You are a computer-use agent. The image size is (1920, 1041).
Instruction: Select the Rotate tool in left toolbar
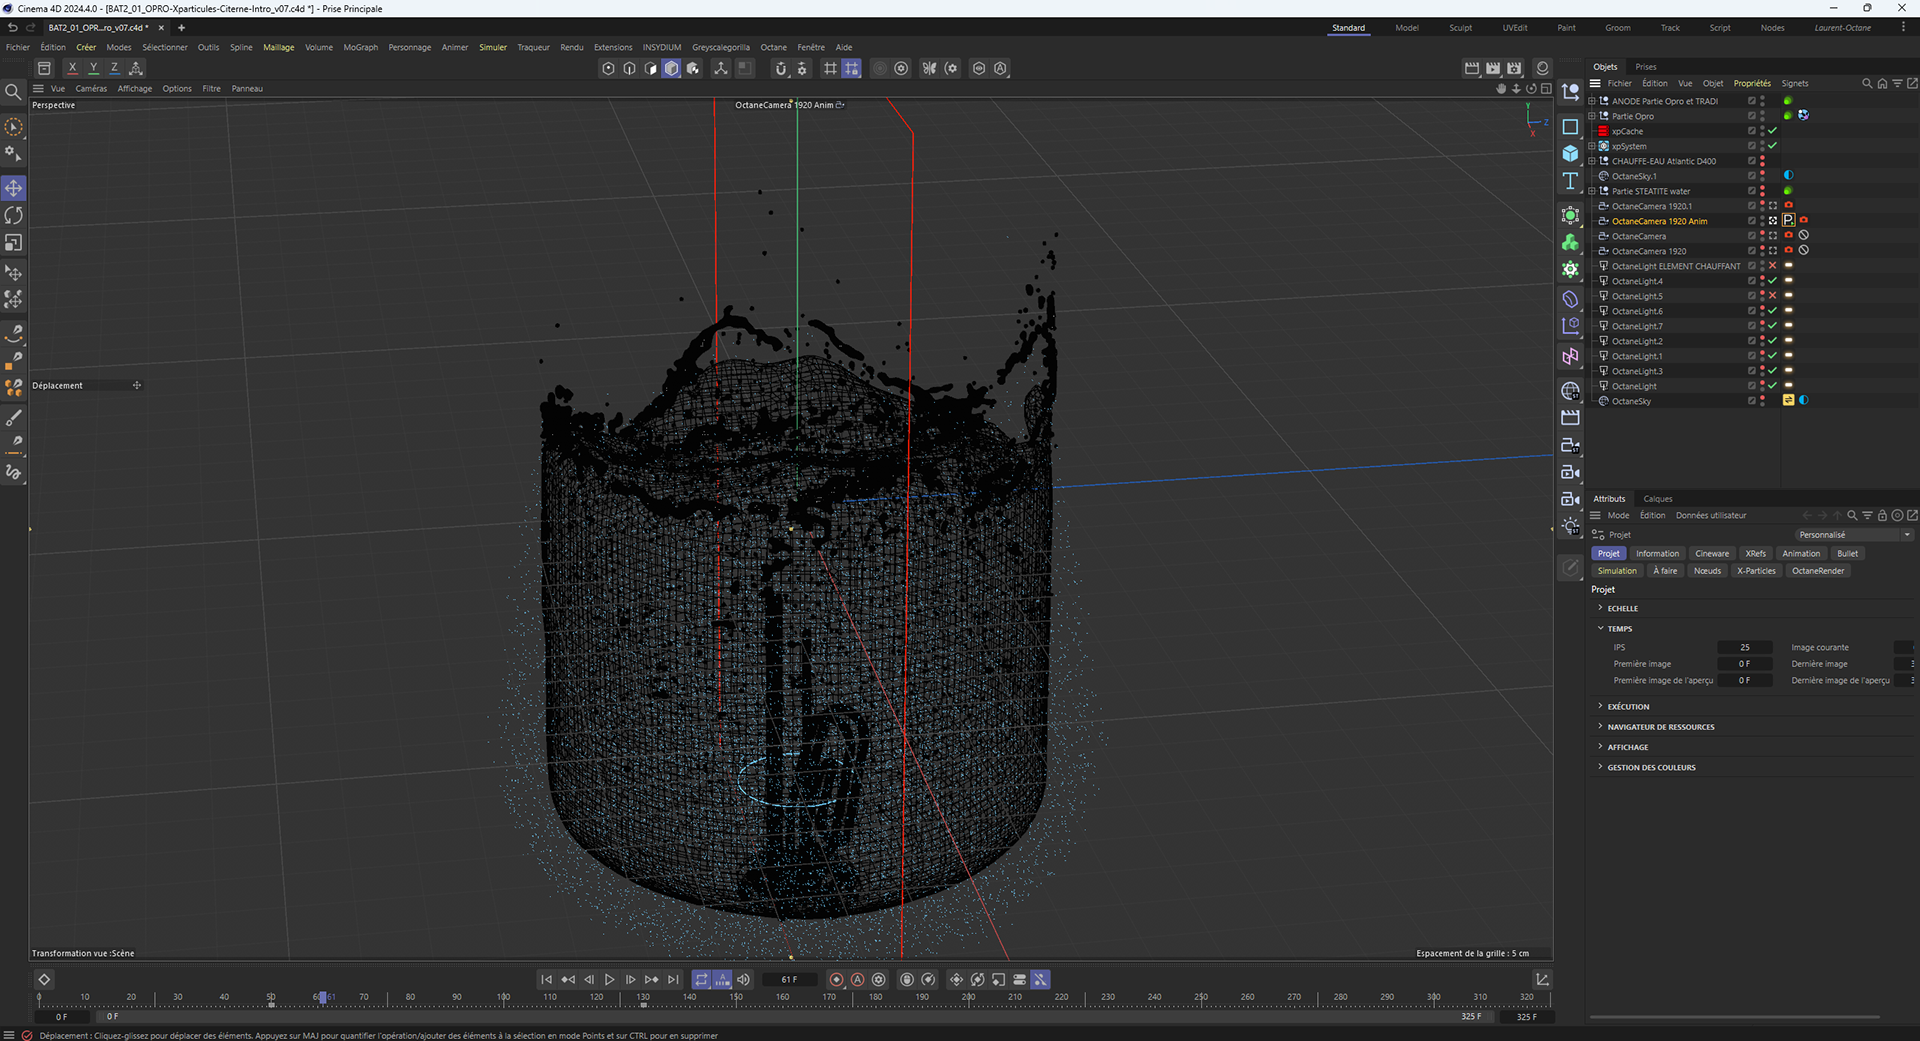(x=13, y=216)
